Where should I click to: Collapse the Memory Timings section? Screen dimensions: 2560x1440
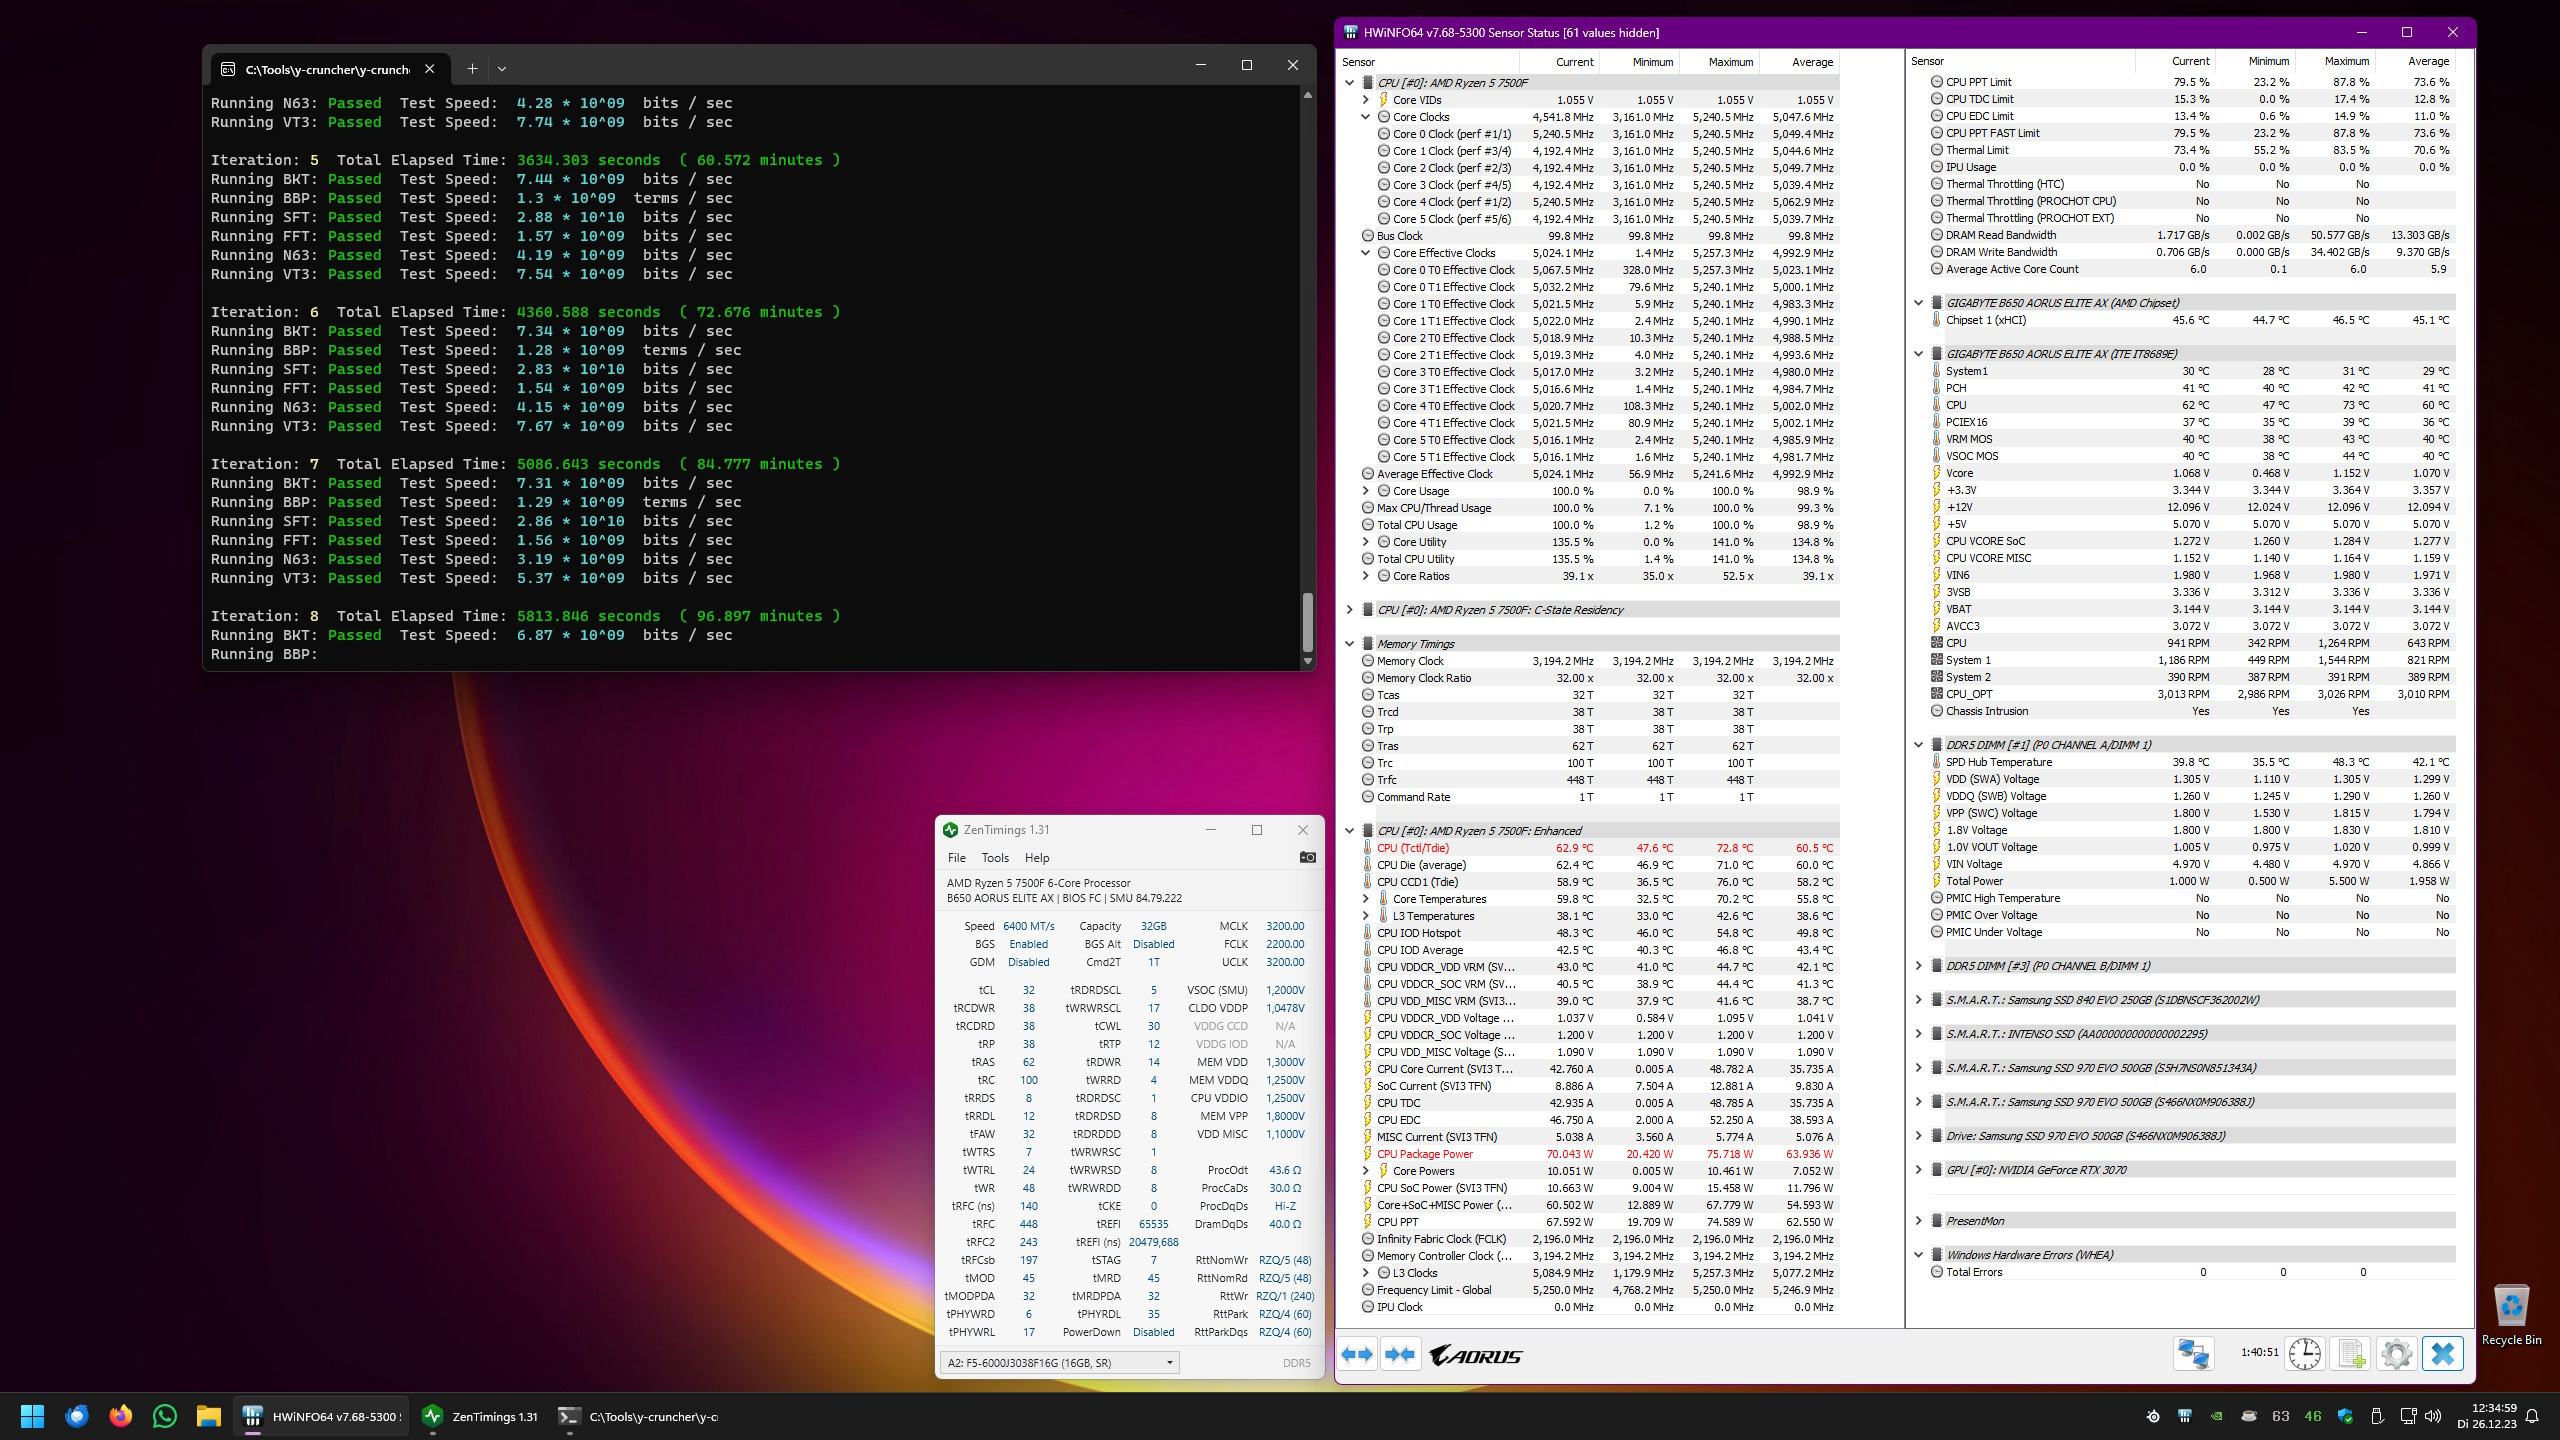pos(1349,644)
